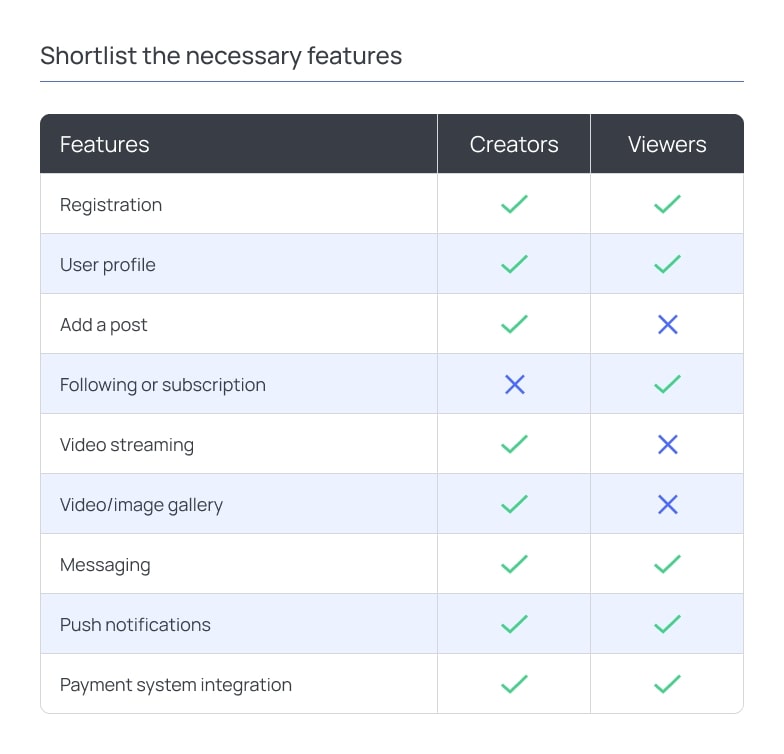The height and width of the screenshot is (754, 784).
Task: Click the Creators checkmark for Registration
Action: pos(514,204)
